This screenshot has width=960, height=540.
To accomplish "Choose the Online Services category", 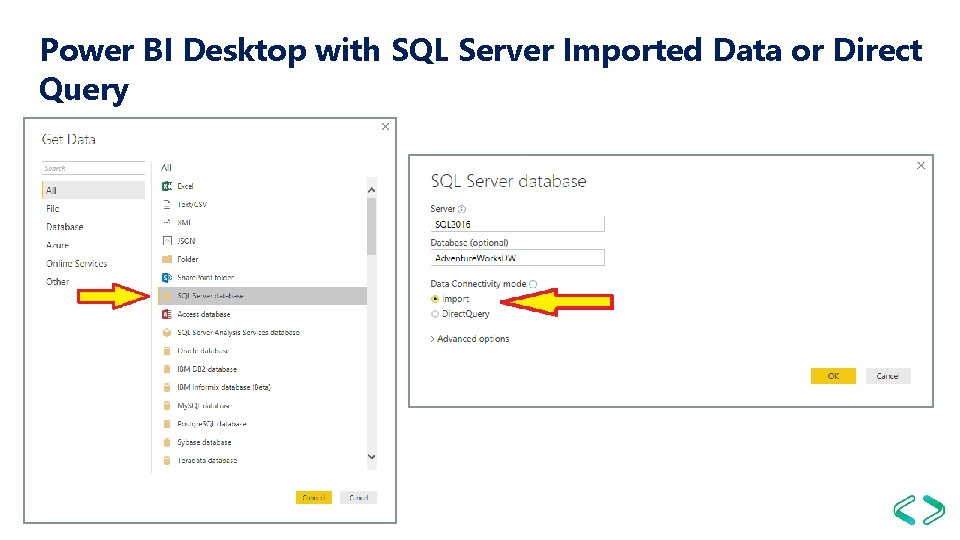I will [x=77, y=263].
